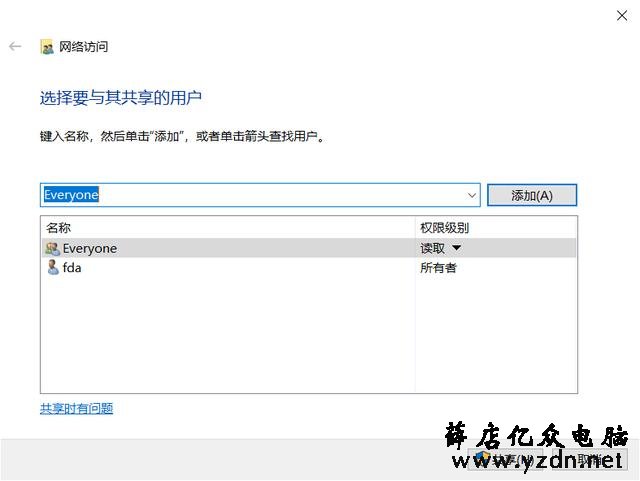This screenshot has height=481, width=640.
Task: Select the fda row in list
Action: pos(309,267)
